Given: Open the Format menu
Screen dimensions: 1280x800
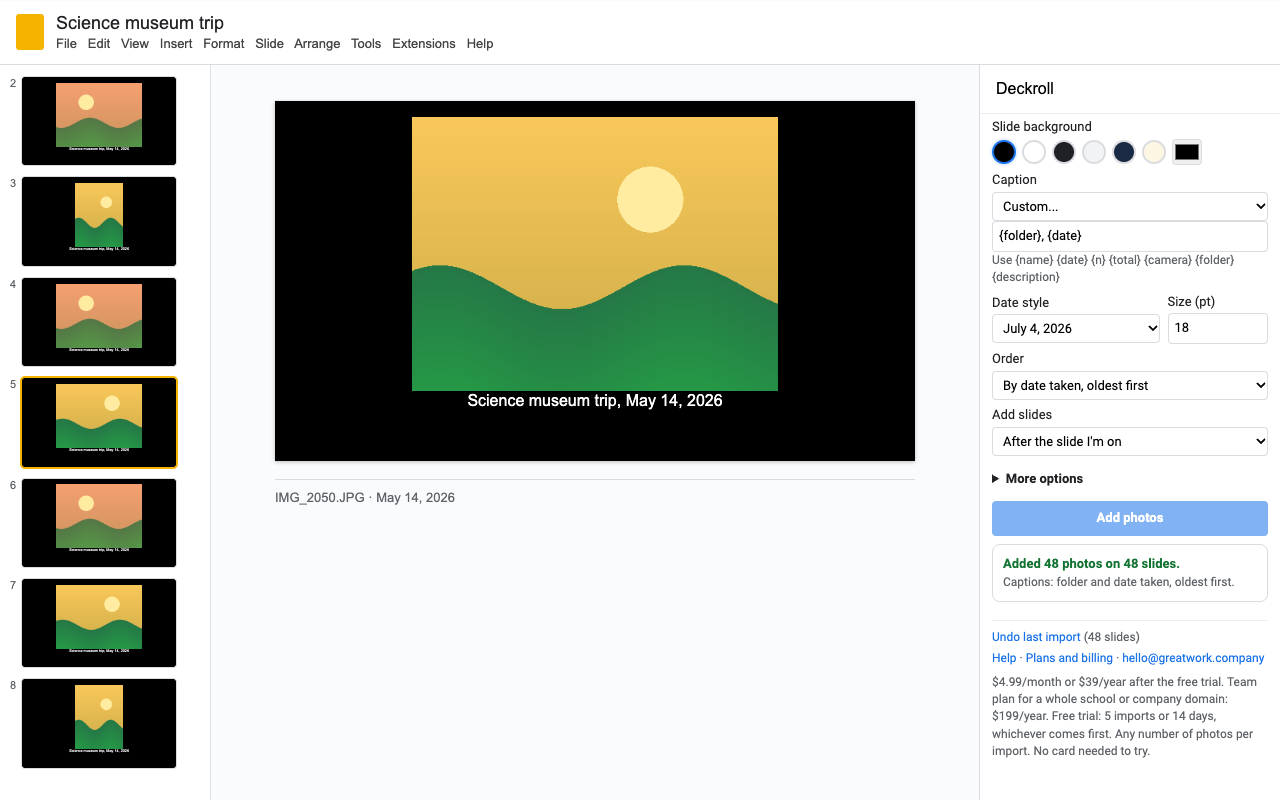Looking at the screenshot, I should (x=224, y=44).
